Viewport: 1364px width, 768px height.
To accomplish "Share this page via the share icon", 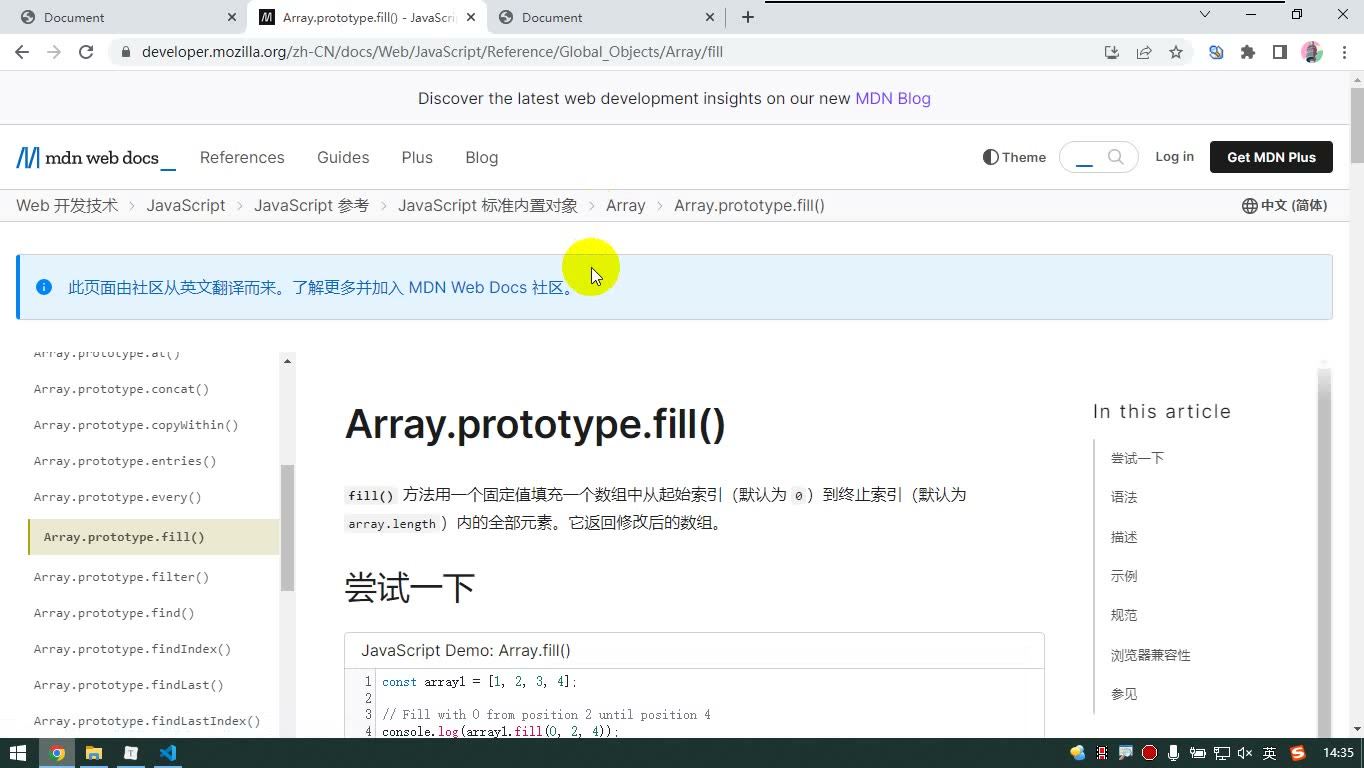I will [x=1144, y=52].
